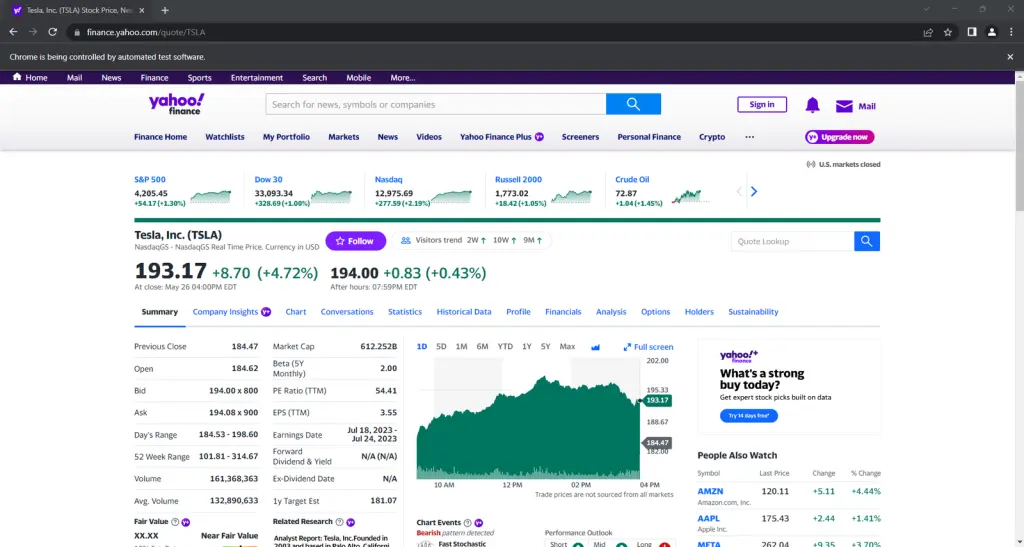Screen dimensions: 1024x547
Task: Bookmark this page with the star icon
Action: pos(948,32)
